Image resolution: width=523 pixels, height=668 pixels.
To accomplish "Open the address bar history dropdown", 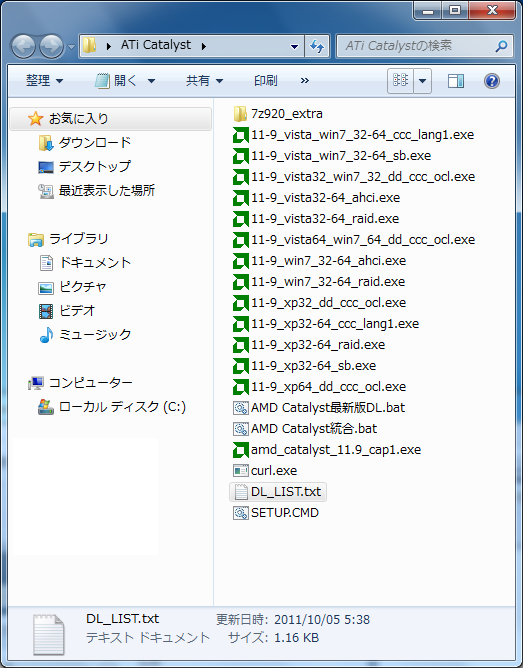I will click(x=294, y=46).
